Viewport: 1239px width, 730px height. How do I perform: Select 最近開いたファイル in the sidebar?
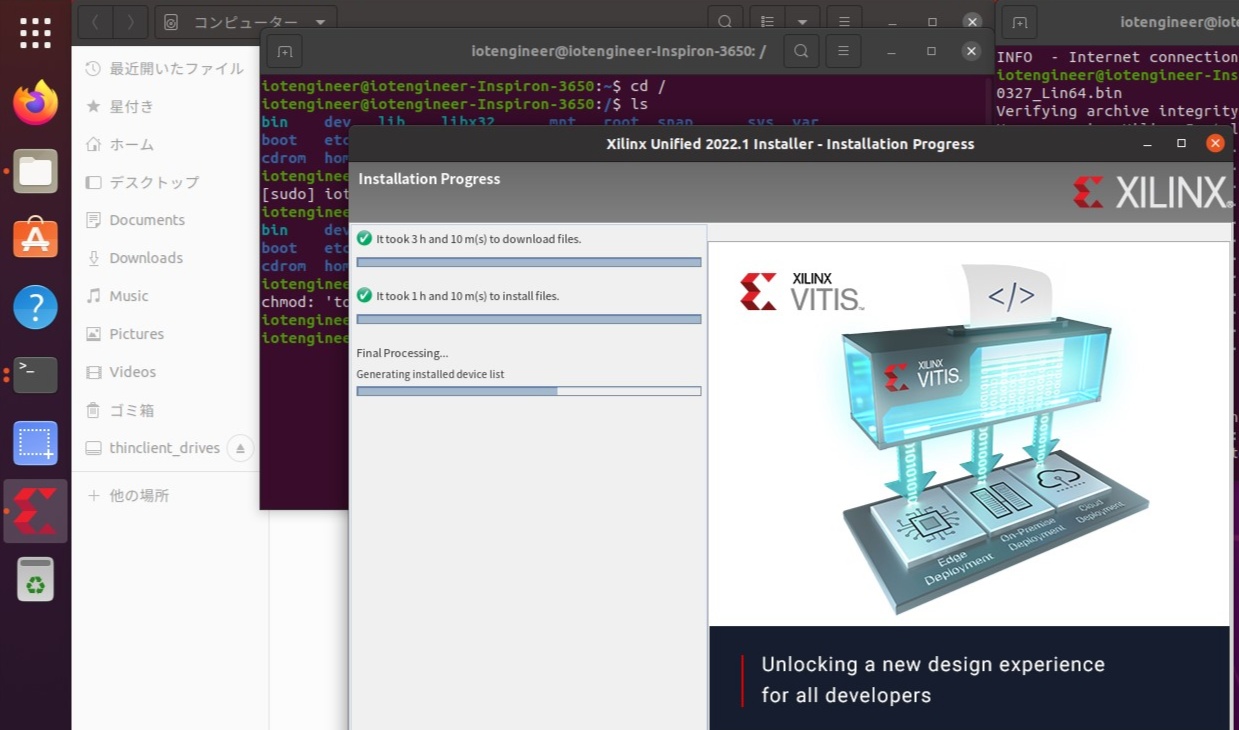click(x=163, y=68)
